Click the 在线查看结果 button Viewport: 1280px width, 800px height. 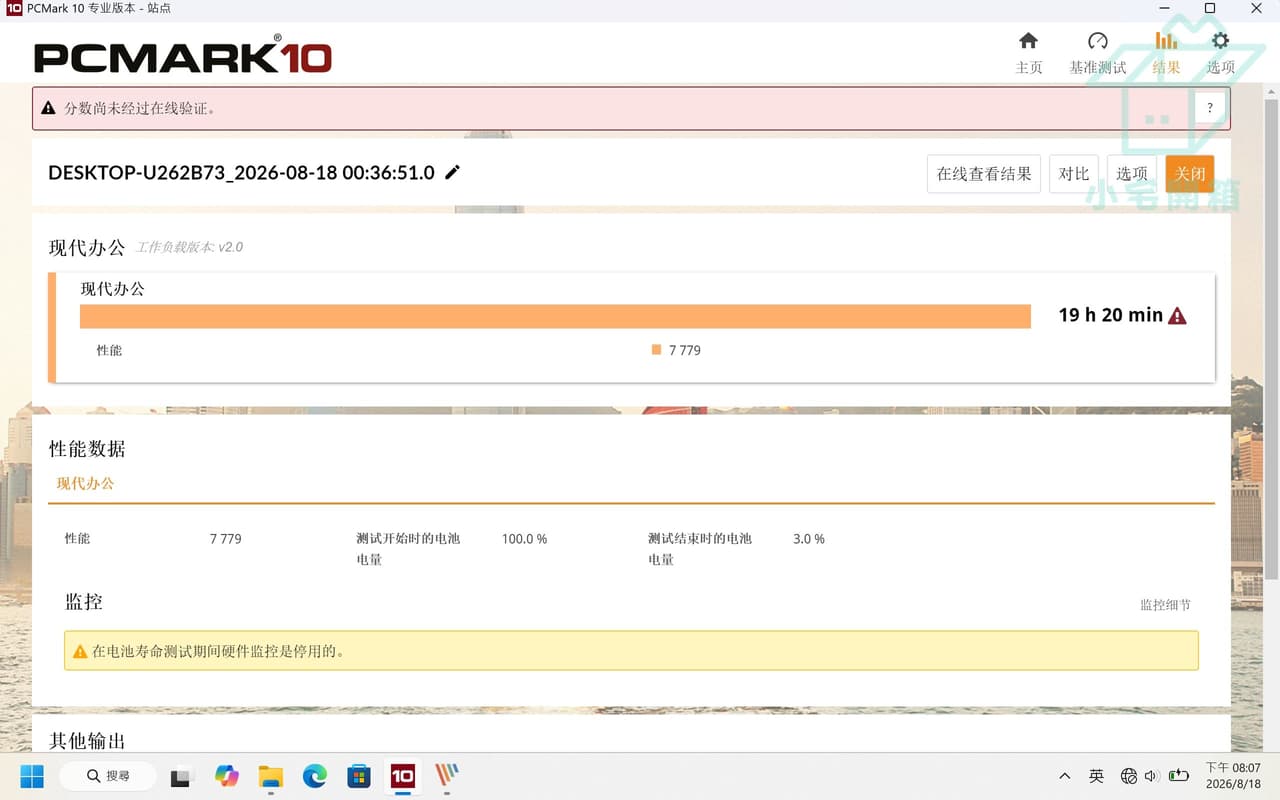click(x=984, y=174)
